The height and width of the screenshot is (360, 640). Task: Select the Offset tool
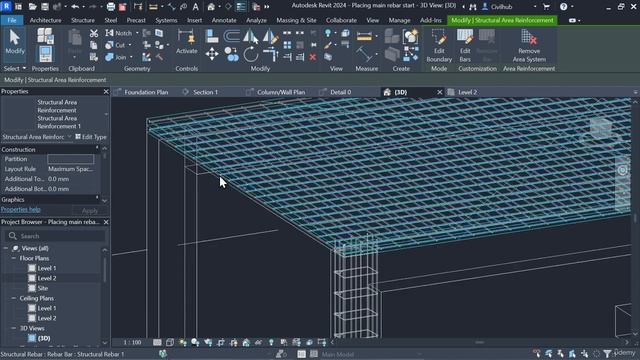click(231, 36)
